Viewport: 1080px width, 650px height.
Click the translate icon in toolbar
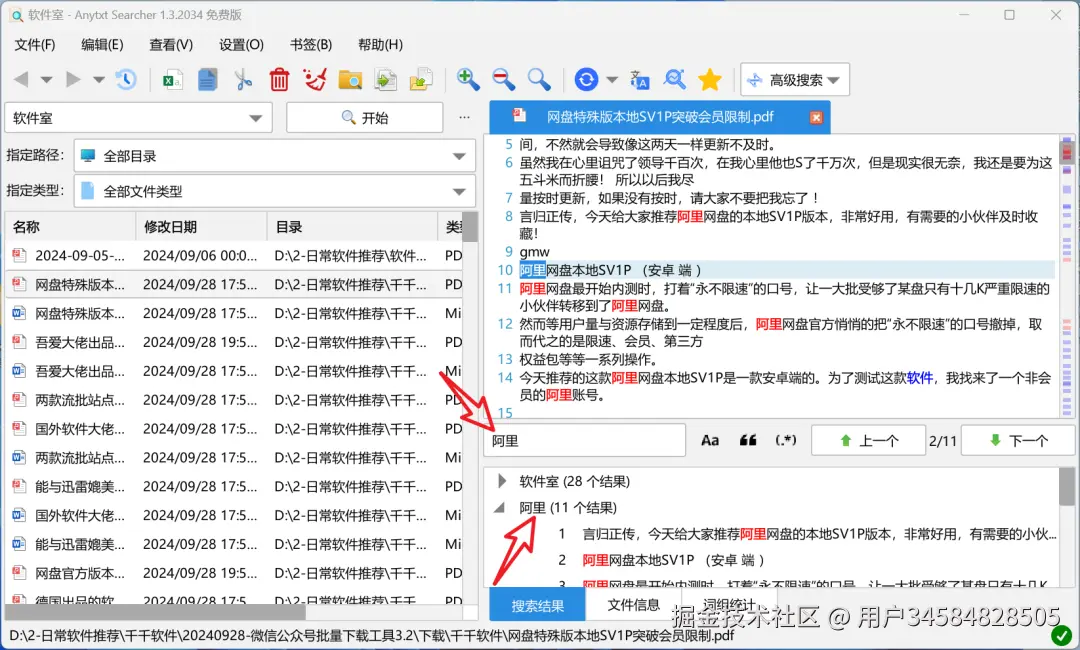click(x=639, y=80)
